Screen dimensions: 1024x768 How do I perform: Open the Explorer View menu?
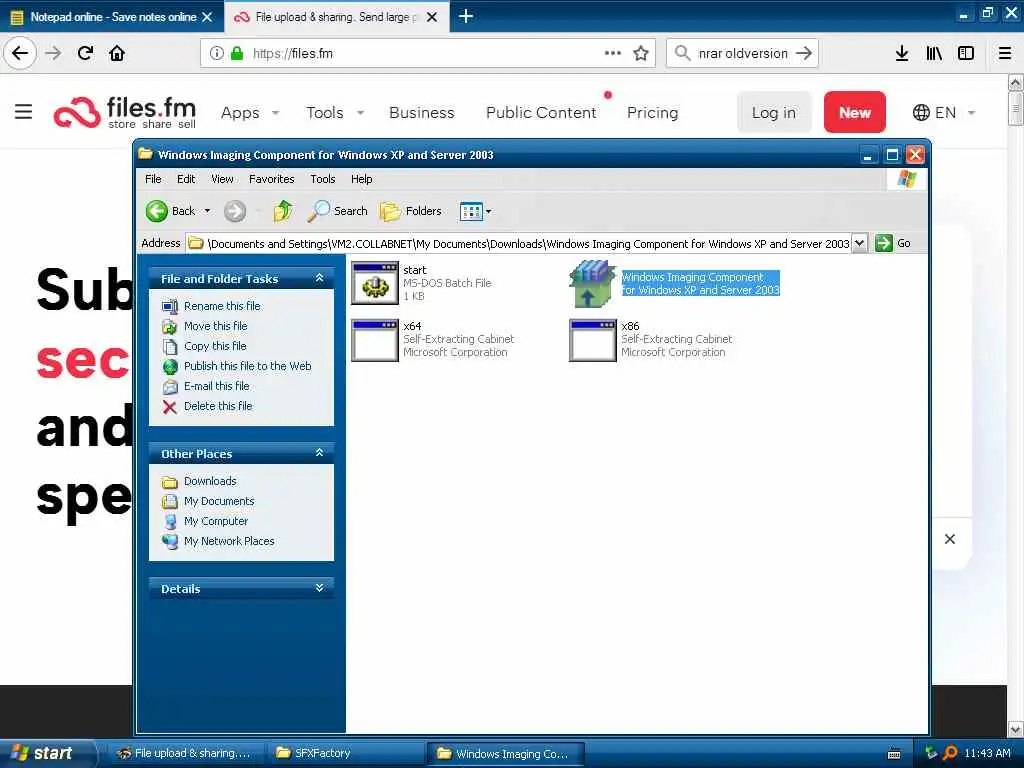pos(222,179)
